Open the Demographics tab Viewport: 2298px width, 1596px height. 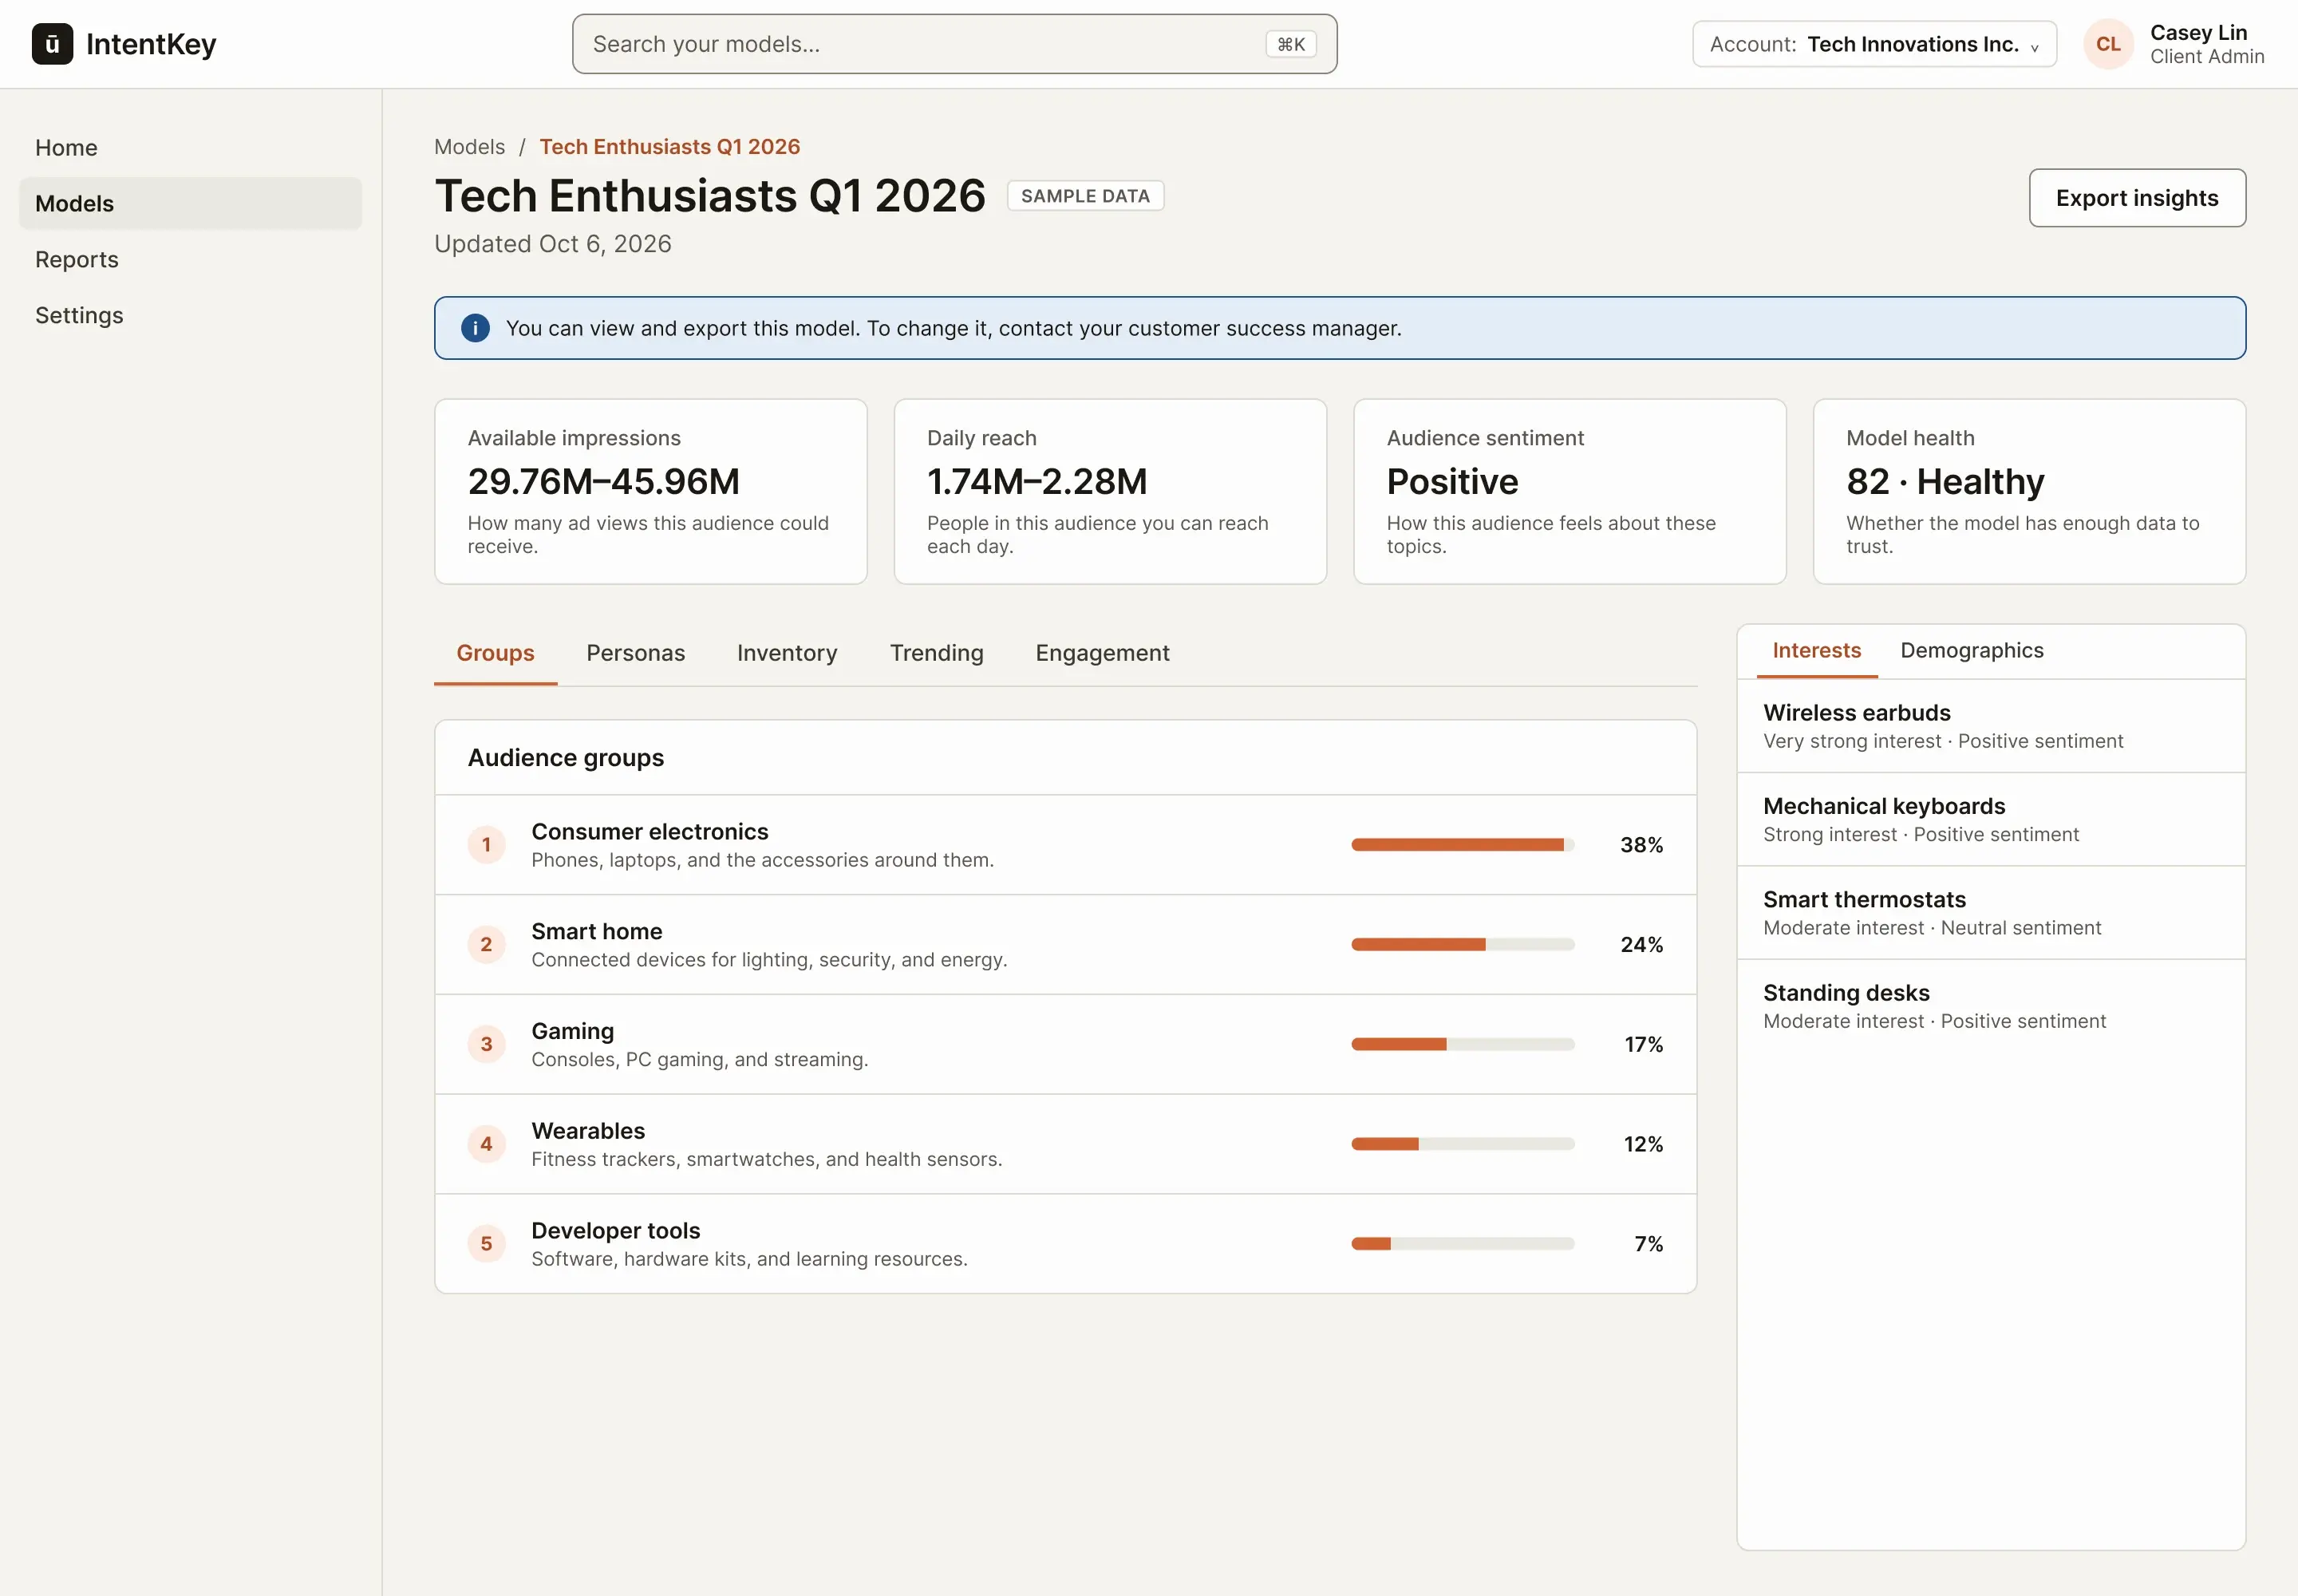click(x=1971, y=651)
